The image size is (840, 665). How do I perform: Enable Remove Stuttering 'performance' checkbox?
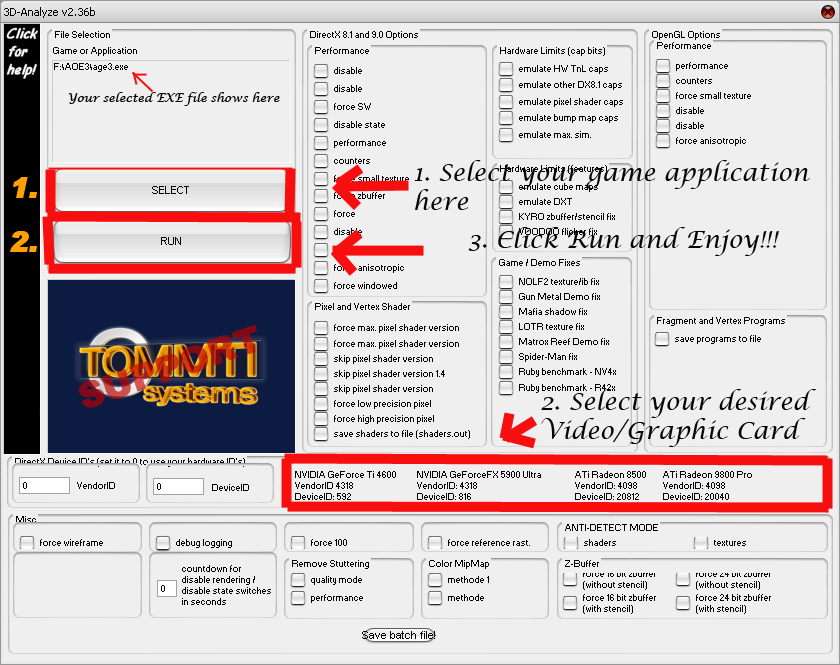pos(298,597)
